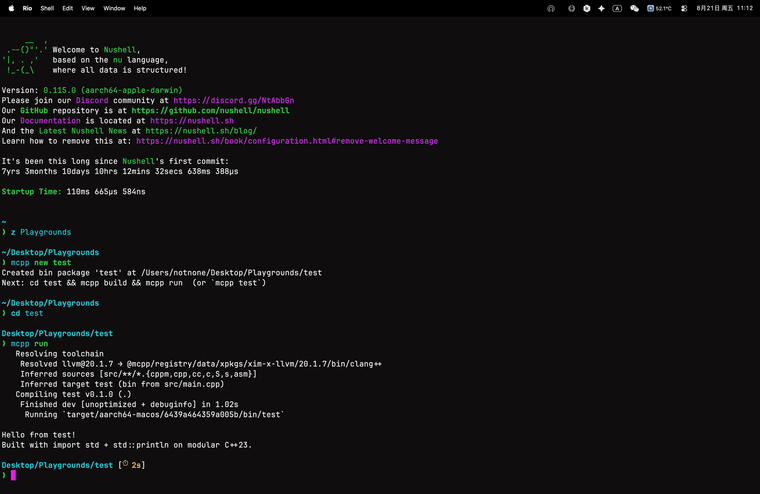The image size is (760, 494).
Task: Open the Window menu
Action: (x=114, y=8)
